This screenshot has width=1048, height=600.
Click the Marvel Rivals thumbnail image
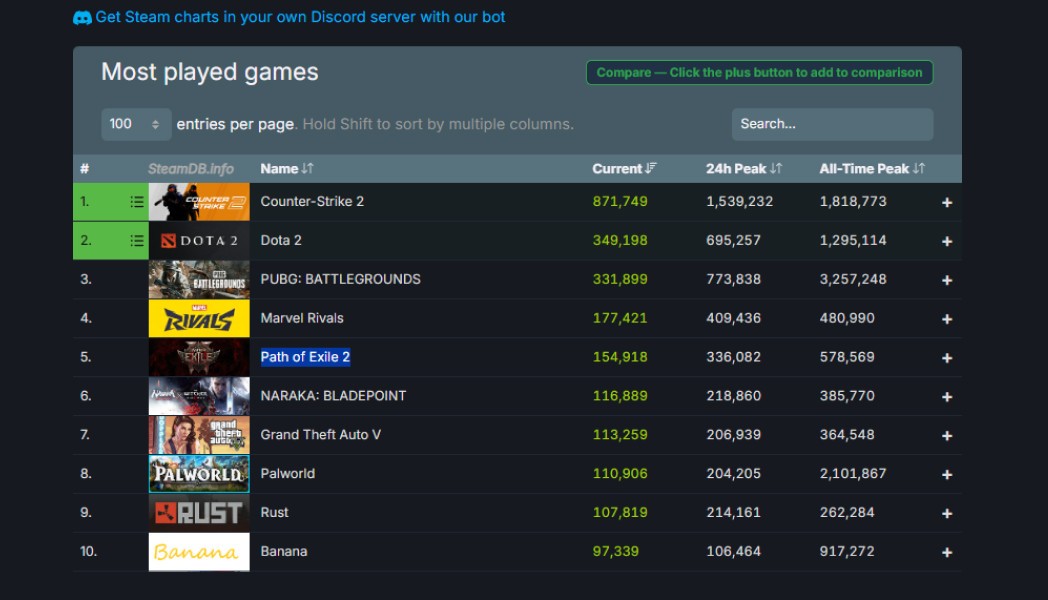pyautogui.click(x=199, y=318)
